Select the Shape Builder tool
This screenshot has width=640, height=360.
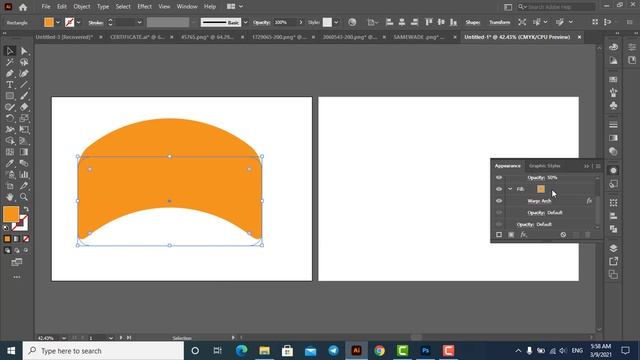click(10, 141)
